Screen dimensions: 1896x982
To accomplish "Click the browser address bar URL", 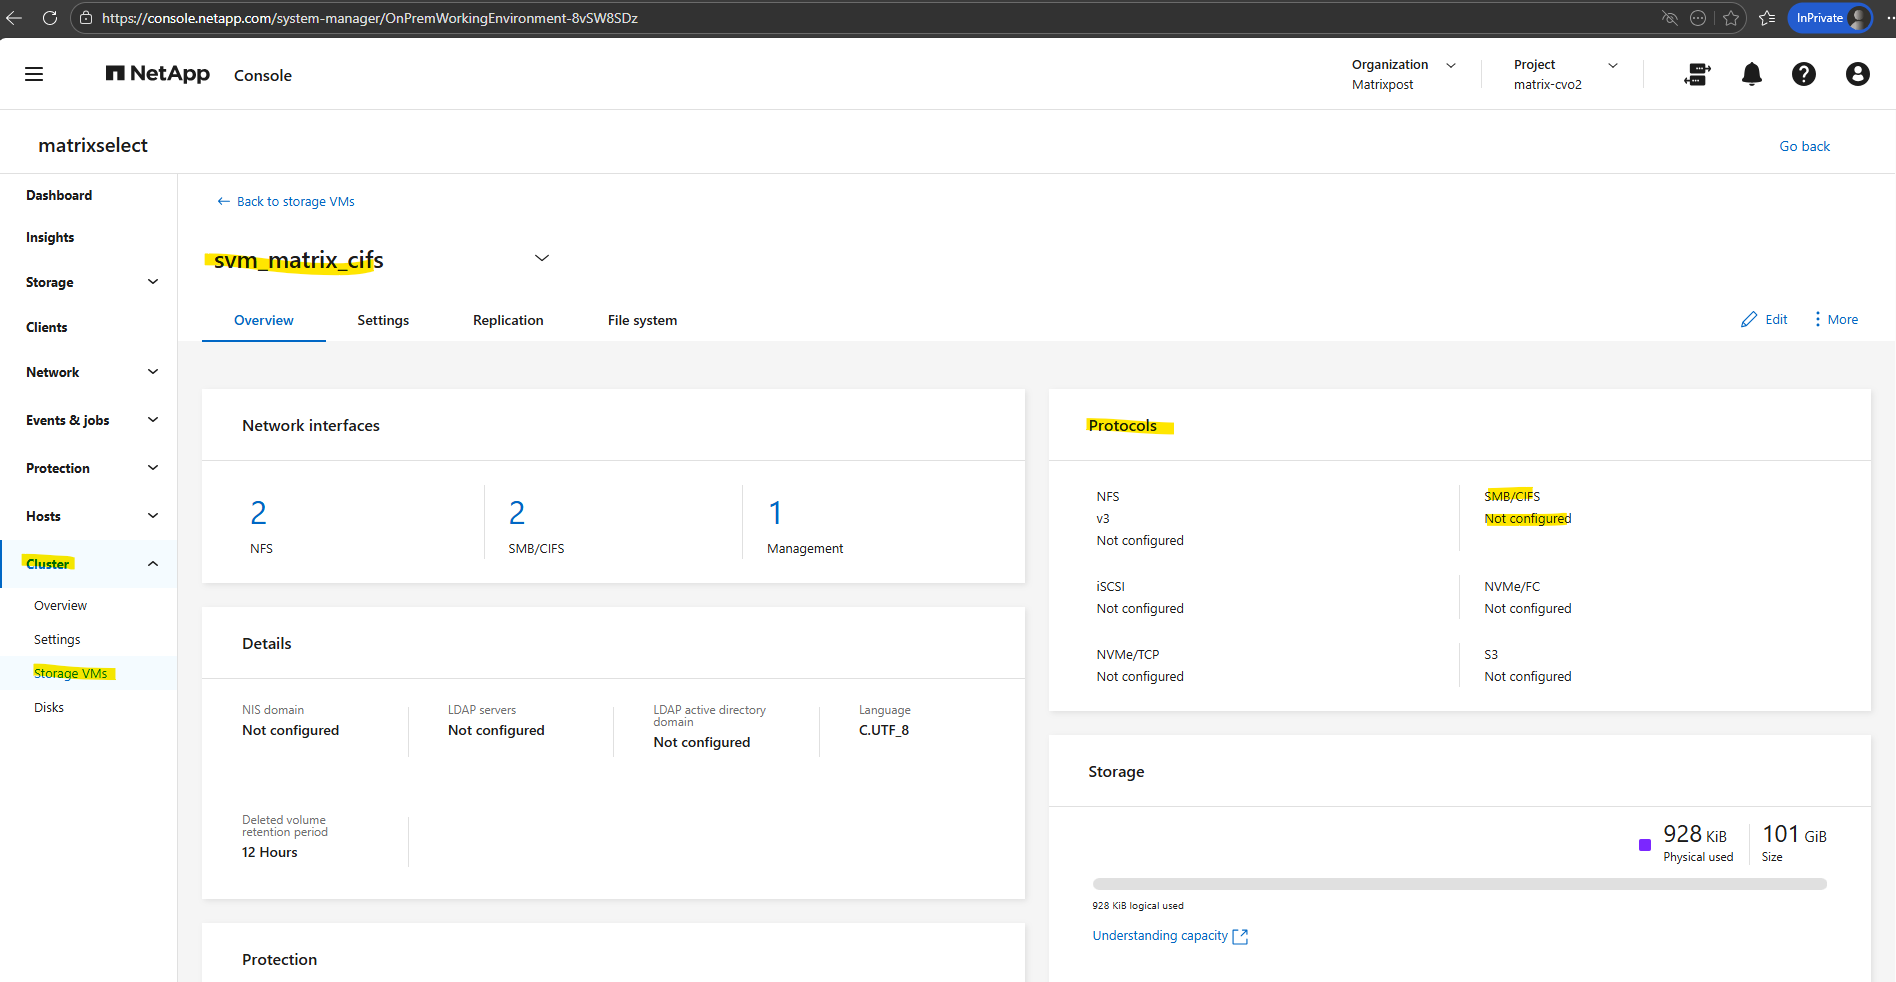I will pos(370,18).
